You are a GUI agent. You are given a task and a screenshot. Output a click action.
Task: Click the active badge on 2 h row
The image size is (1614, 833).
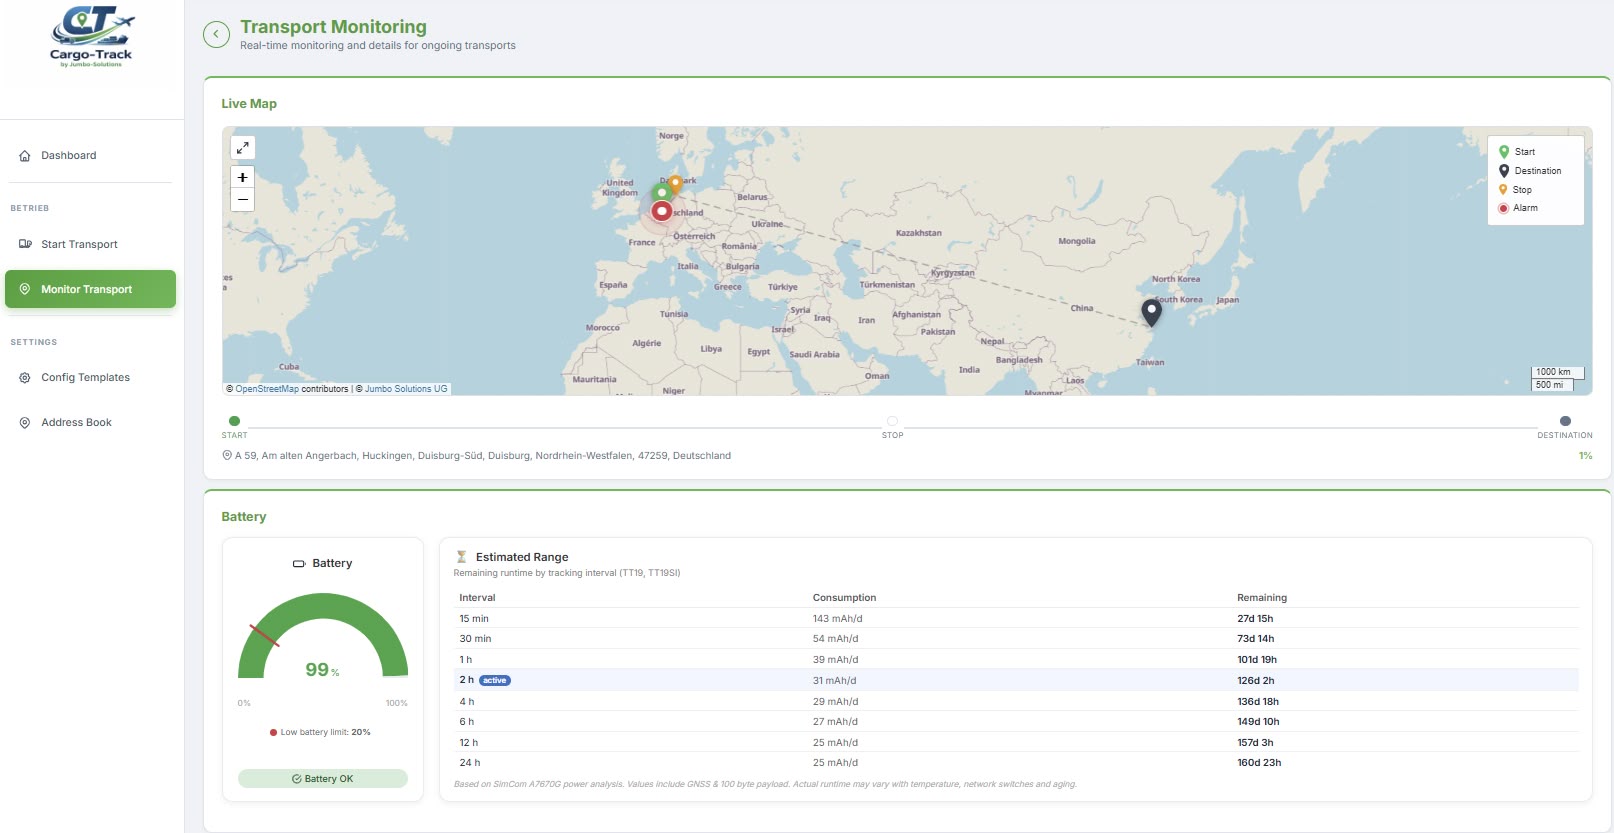495,681
